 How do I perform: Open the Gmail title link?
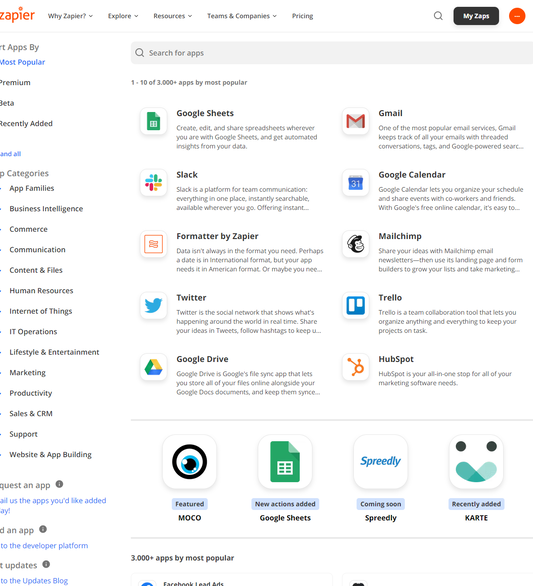(390, 113)
